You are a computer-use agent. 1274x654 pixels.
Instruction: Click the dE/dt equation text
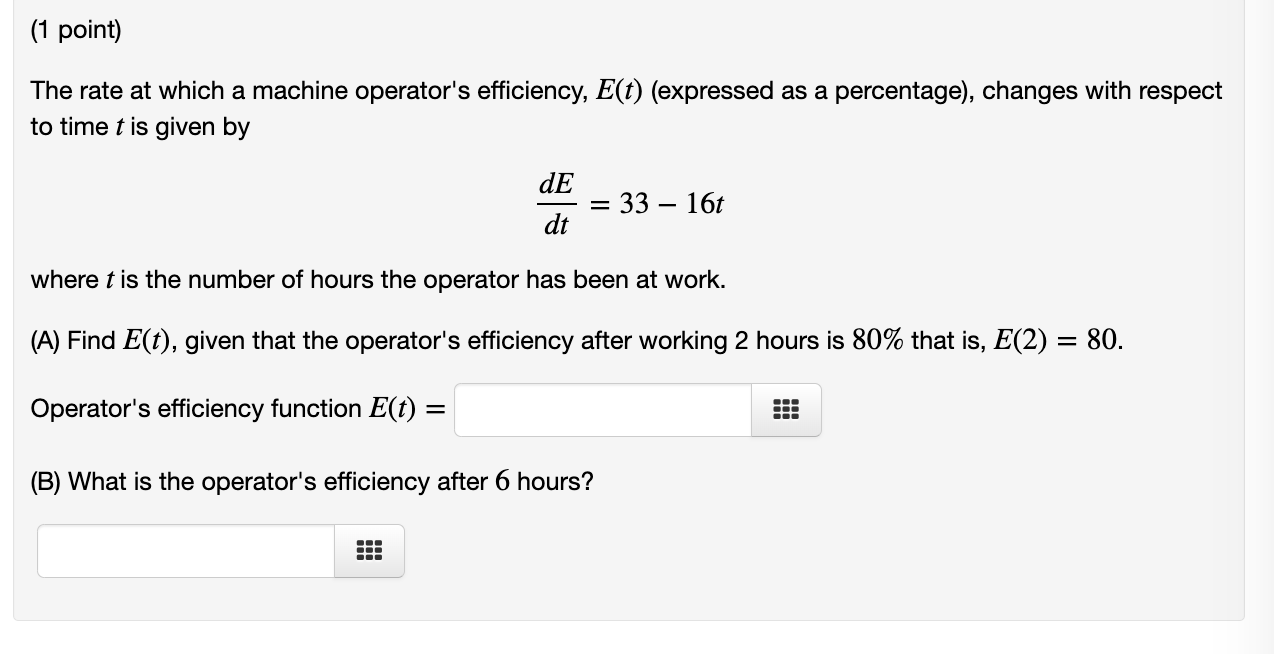[556, 203]
